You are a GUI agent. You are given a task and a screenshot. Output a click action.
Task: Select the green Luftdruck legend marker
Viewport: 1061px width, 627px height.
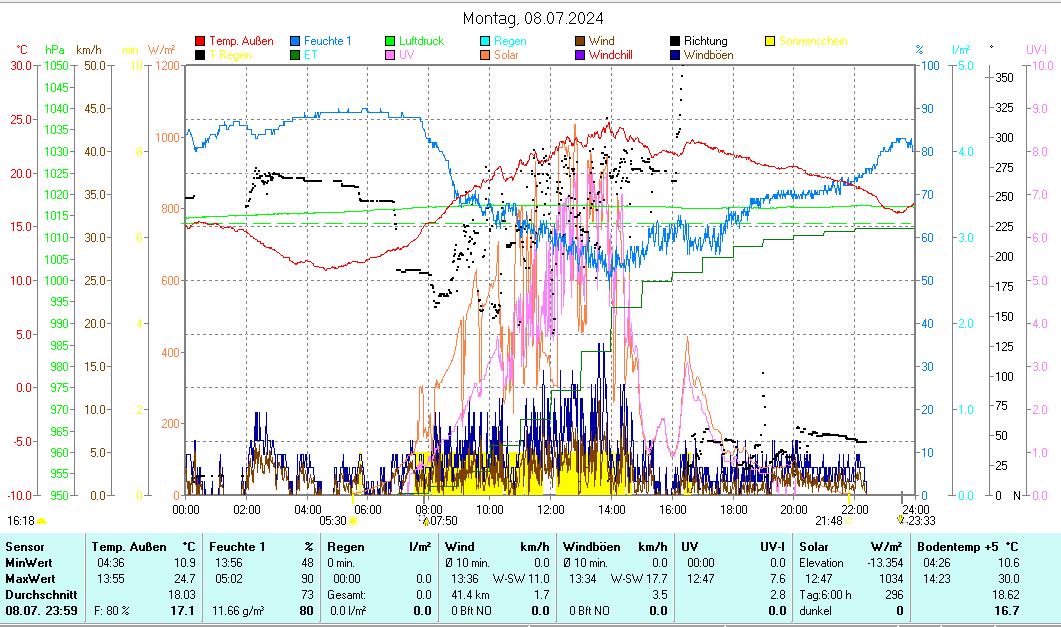point(390,41)
